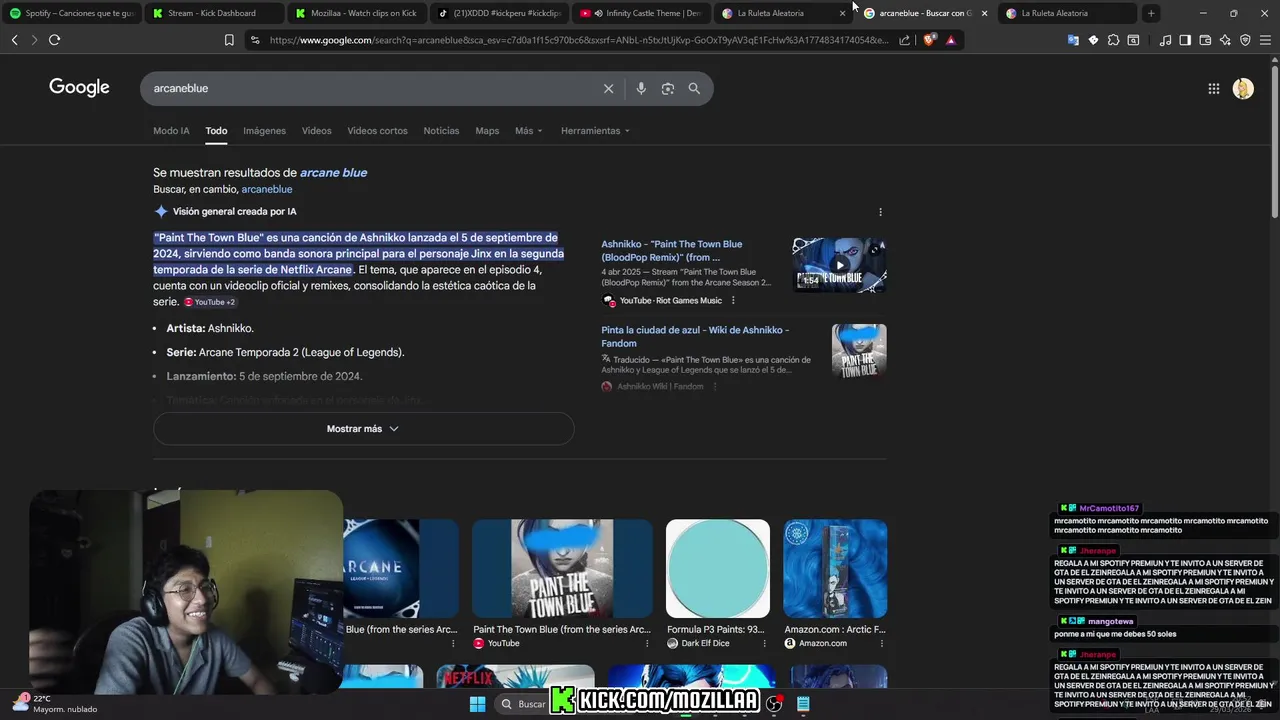Switch to the TikTok XDDD #kickperu tab

point(499,13)
